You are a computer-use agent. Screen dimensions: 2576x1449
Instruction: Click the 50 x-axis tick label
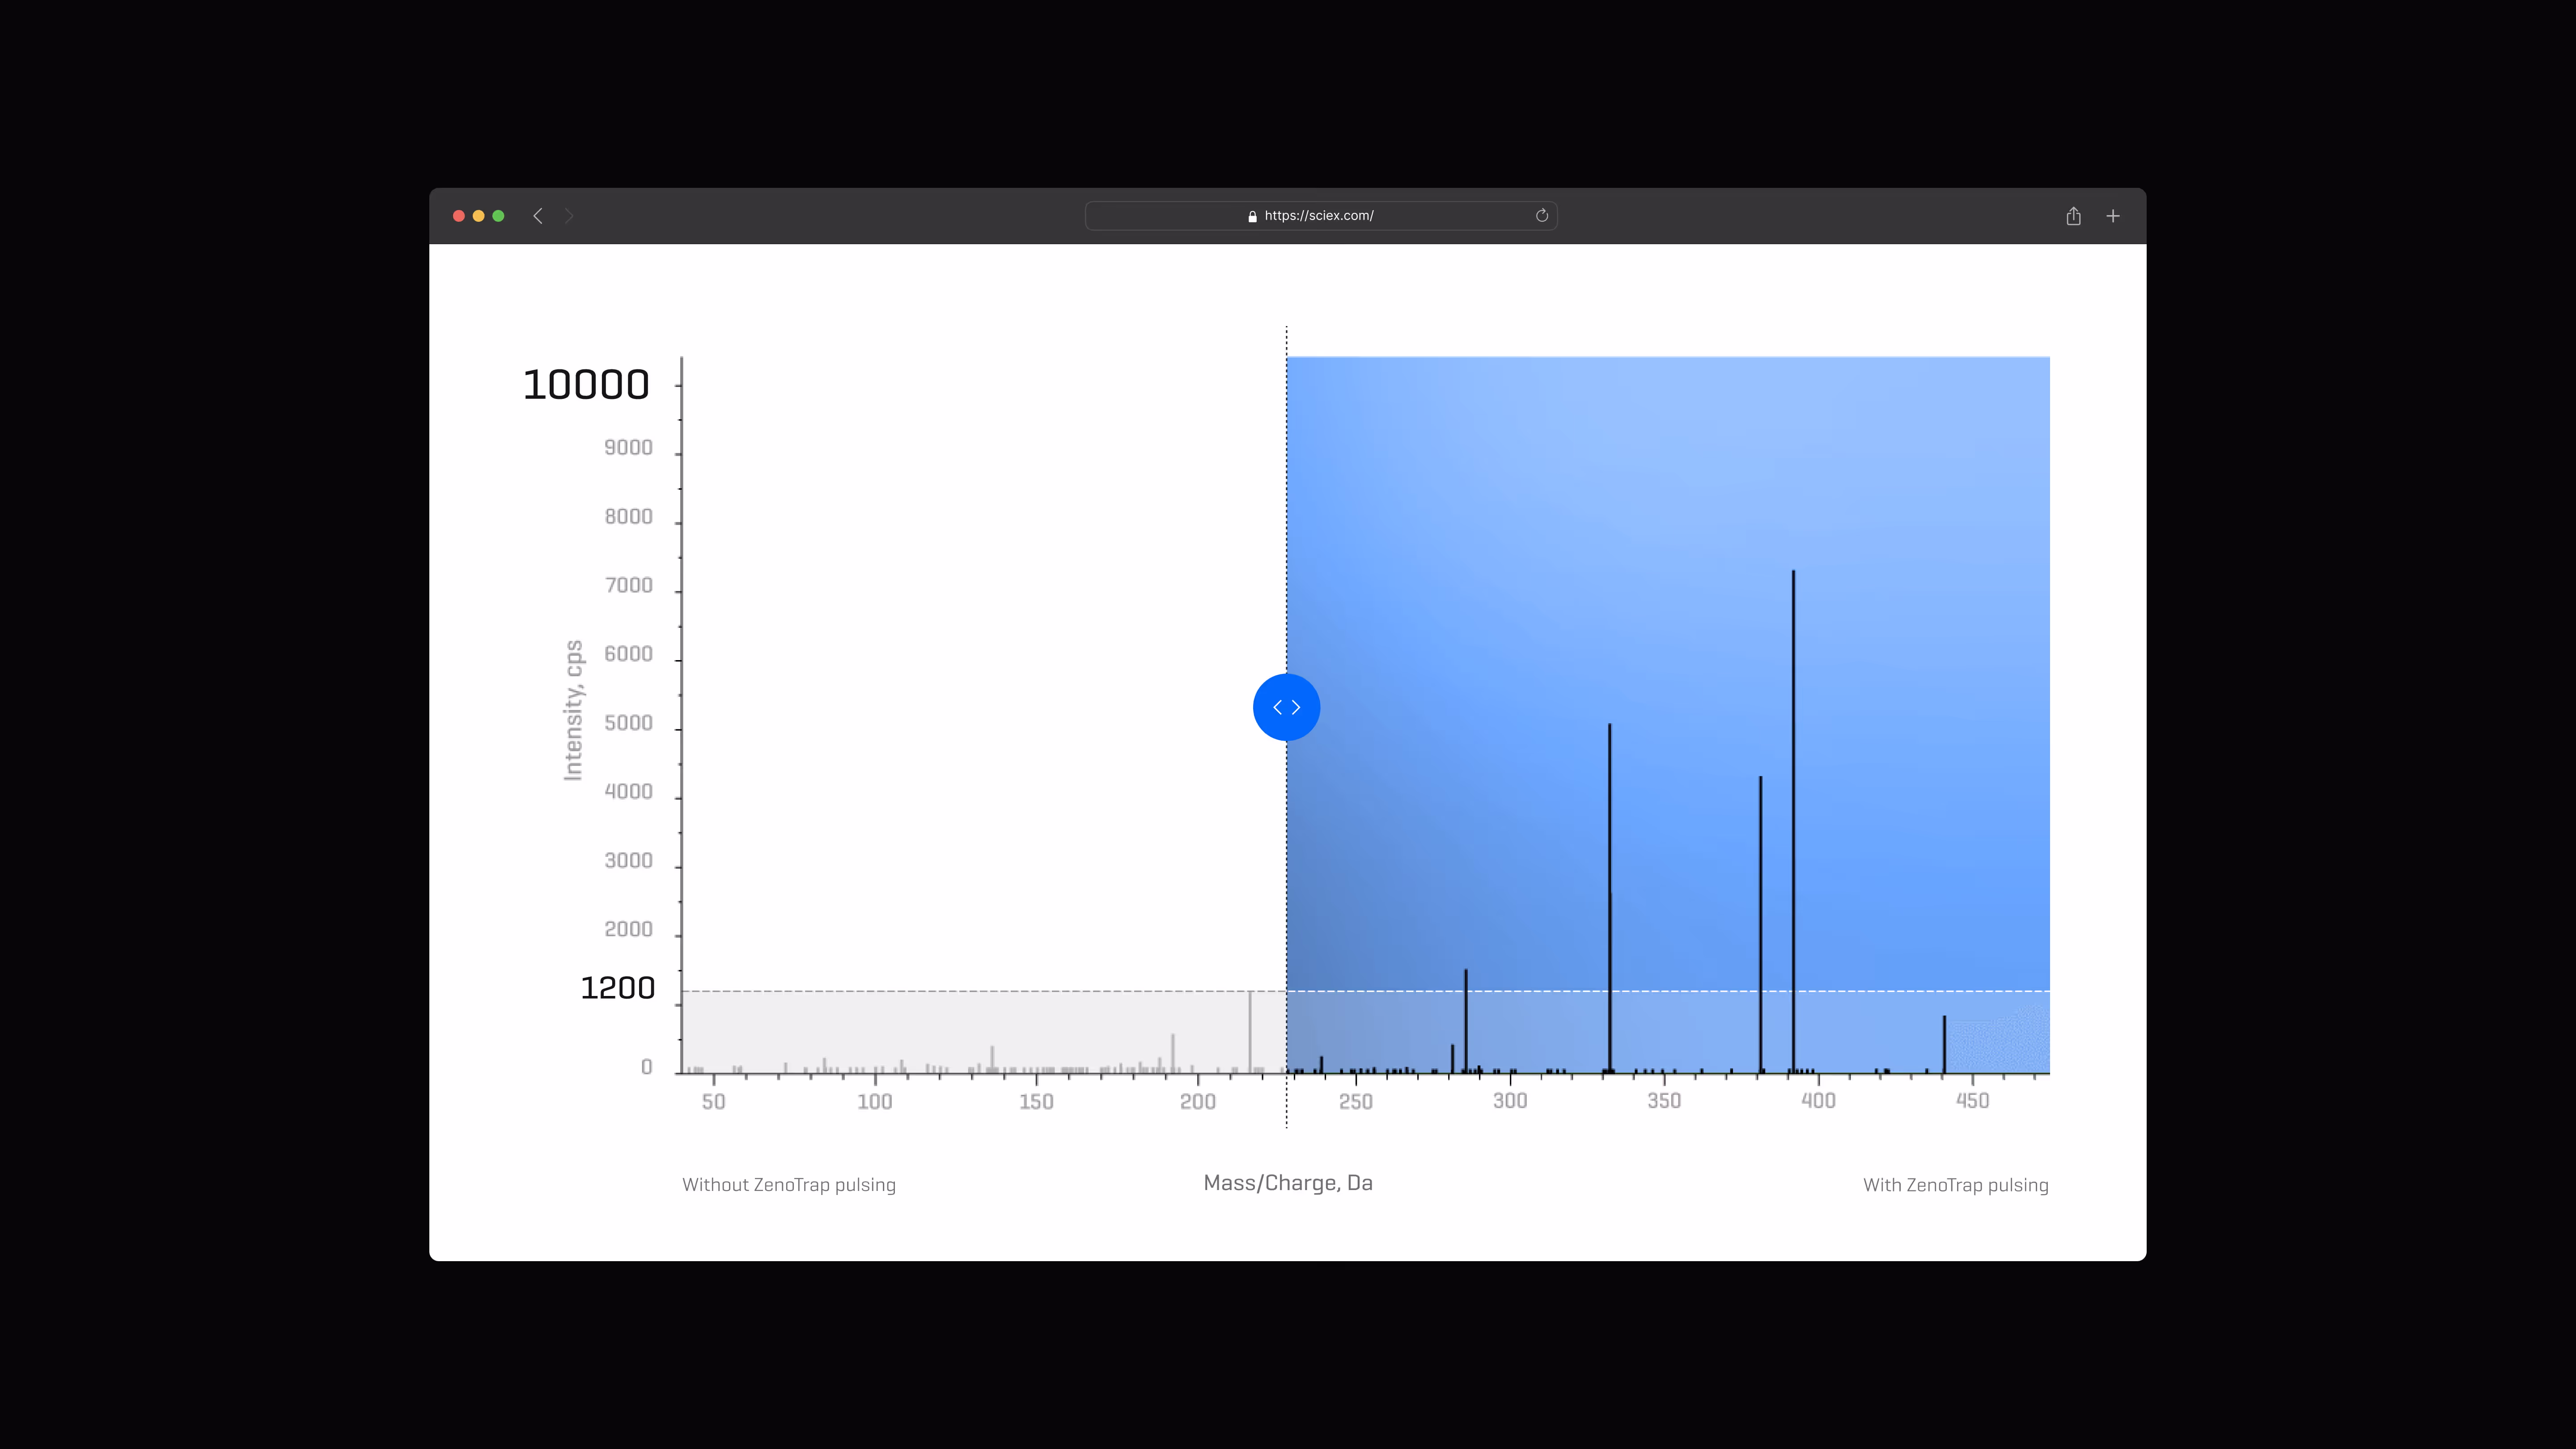713,1102
